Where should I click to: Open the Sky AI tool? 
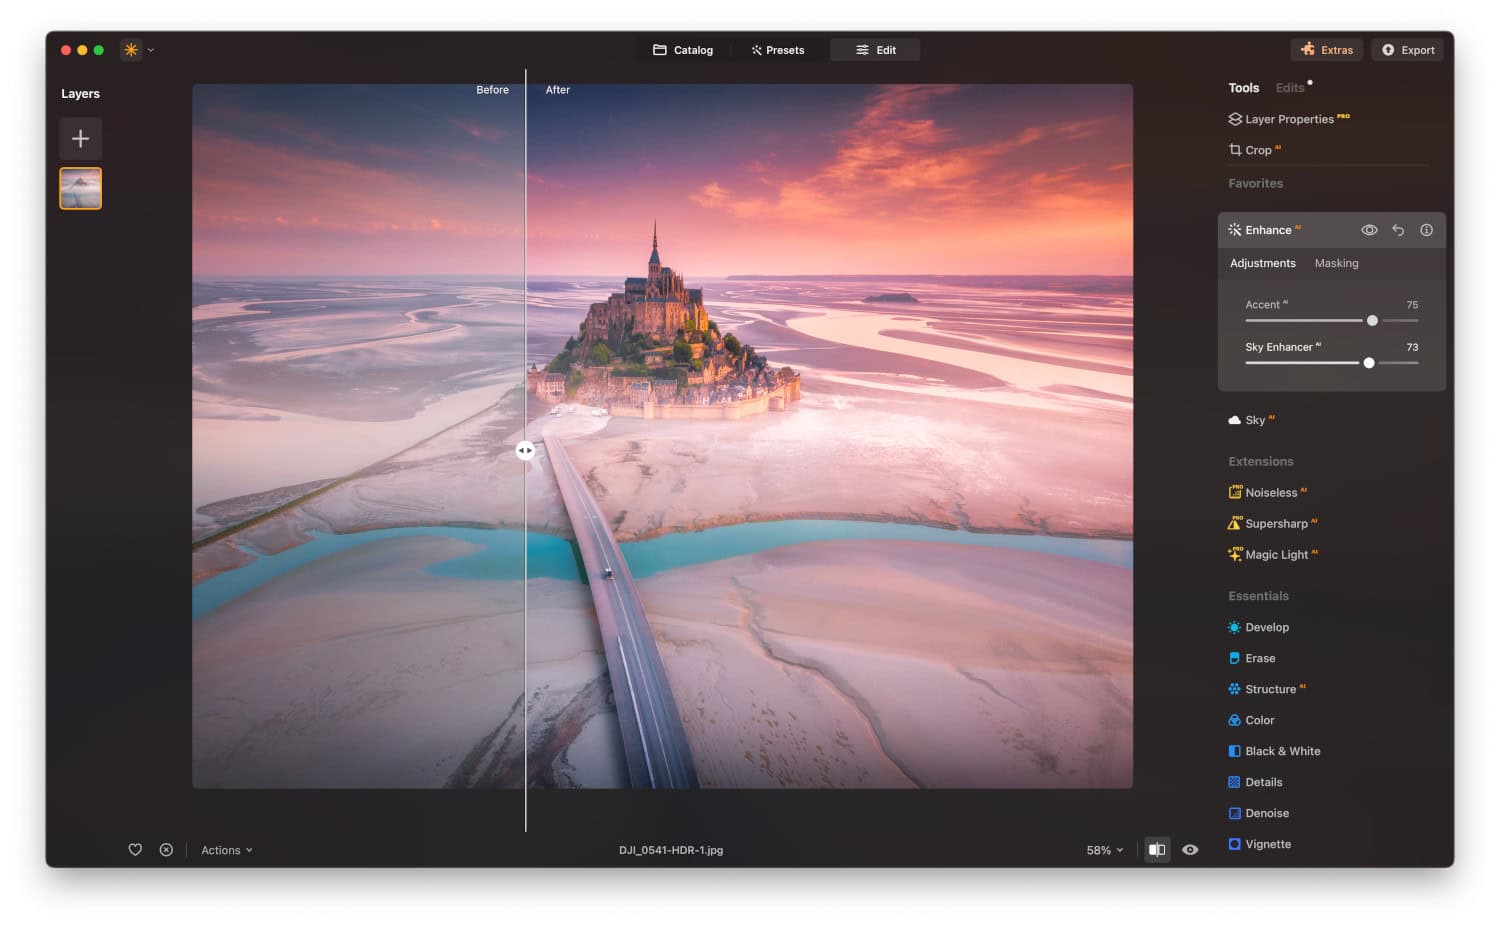1251,420
